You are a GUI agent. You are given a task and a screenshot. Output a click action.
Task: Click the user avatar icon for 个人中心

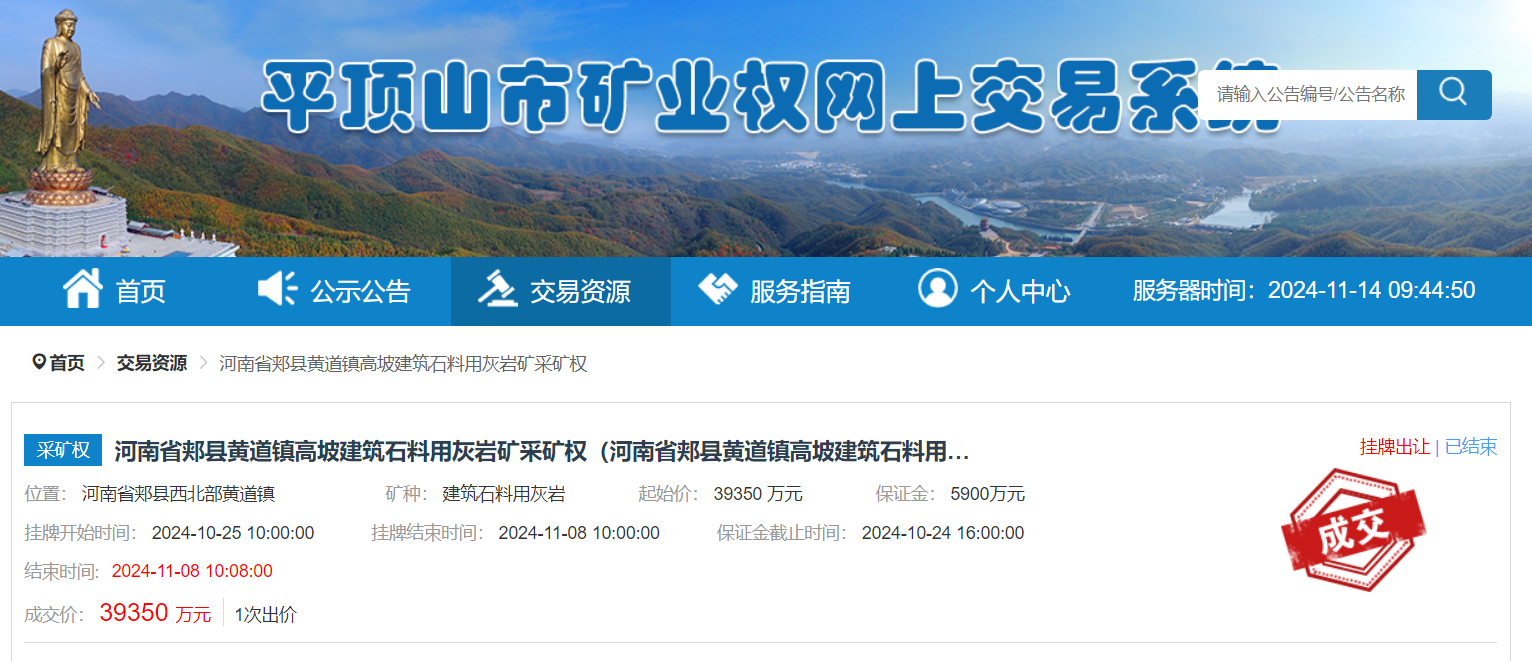point(937,290)
